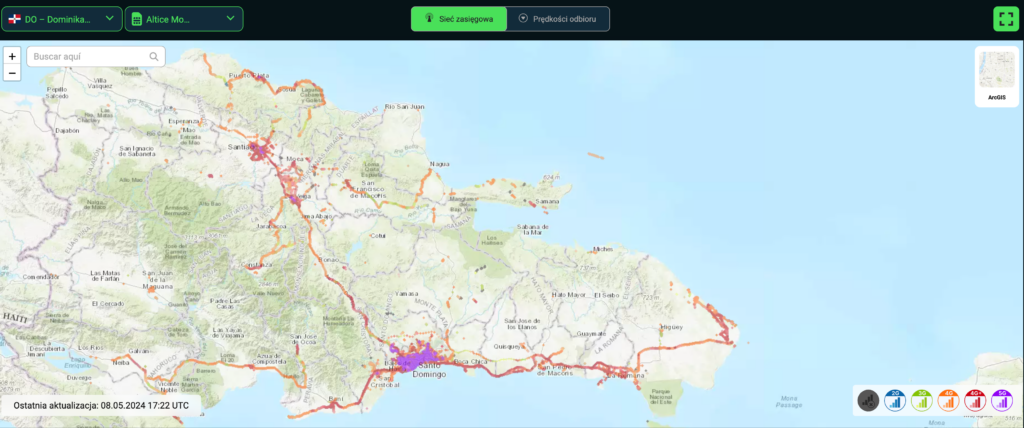Switch to Prędkości odbioru tab
Viewport: 1024px width, 428px height.
click(x=558, y=19)
